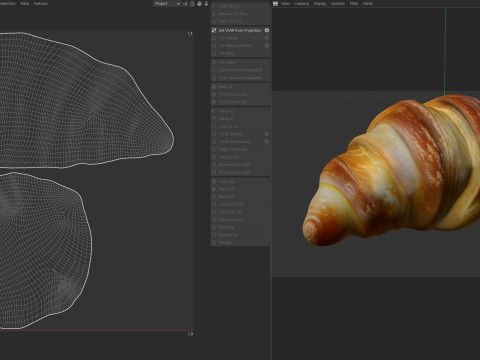Click the Remove UV Pins tool
The height and width of the screenshot is (360, 480).
click(240, 14)
